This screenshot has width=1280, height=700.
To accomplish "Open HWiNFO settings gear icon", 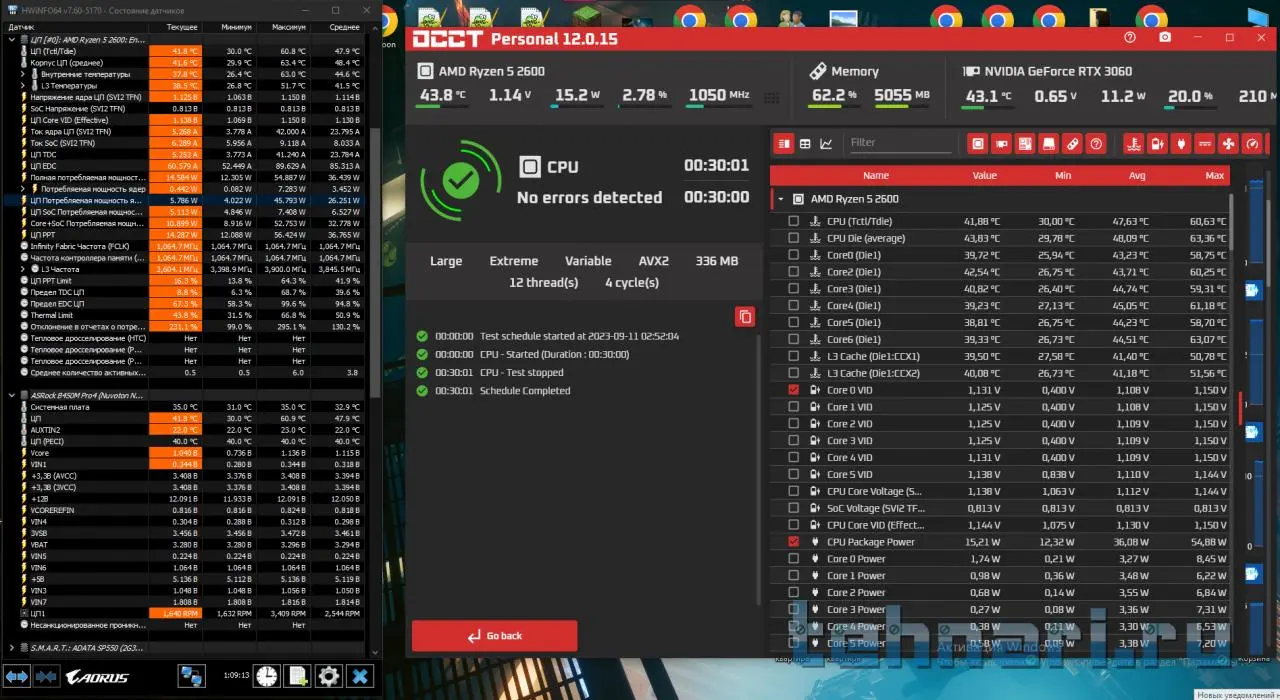I will pos(329,676).
